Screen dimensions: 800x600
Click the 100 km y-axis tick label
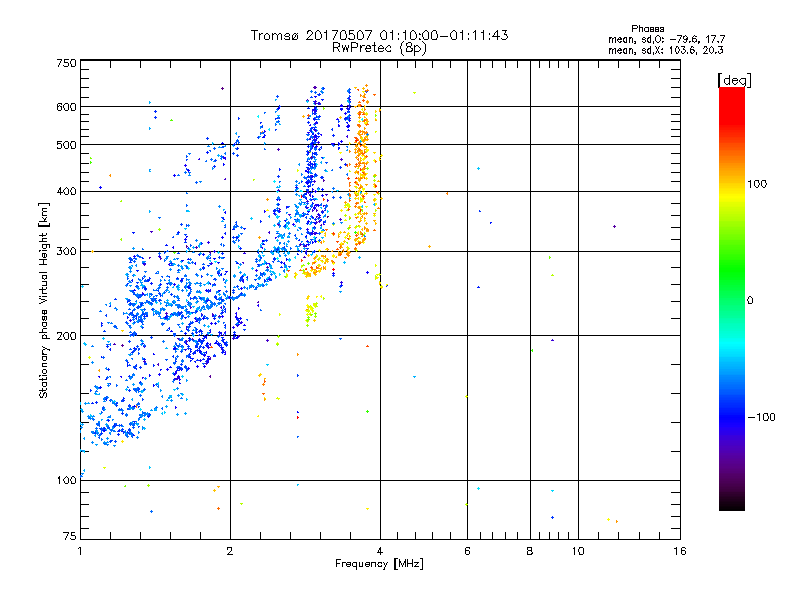[66, 480]
